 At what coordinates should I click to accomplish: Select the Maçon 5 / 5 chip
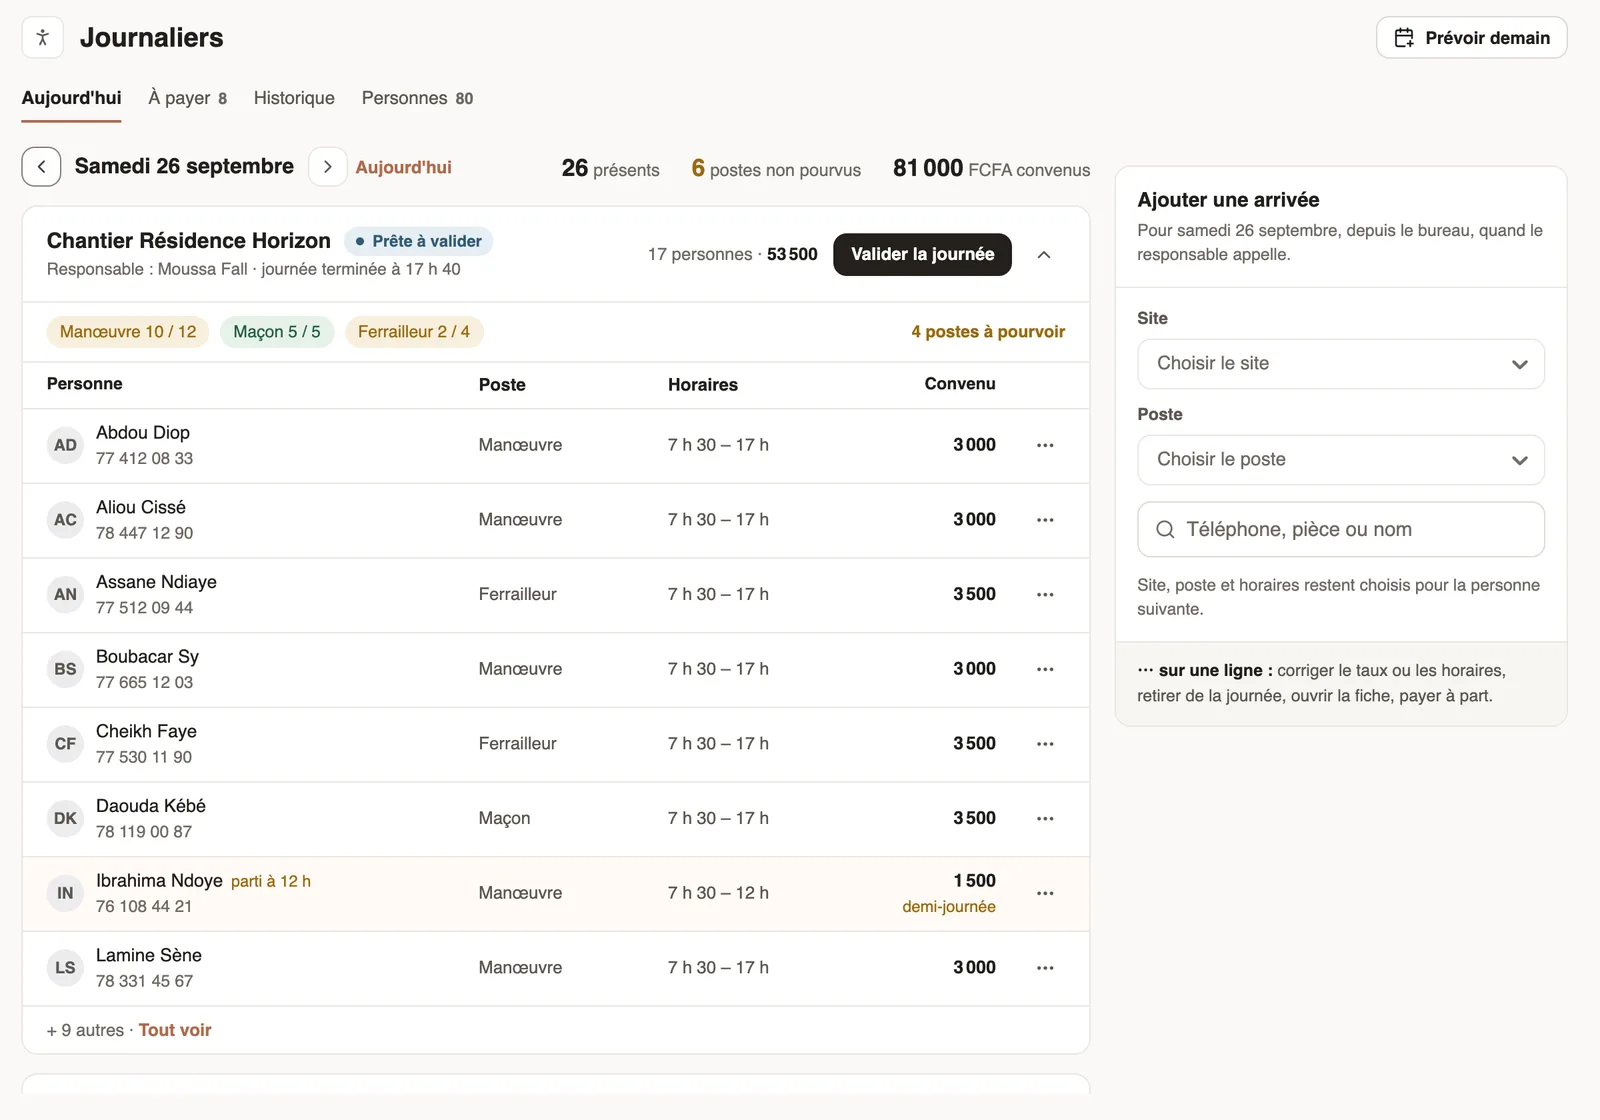point(277,332)
